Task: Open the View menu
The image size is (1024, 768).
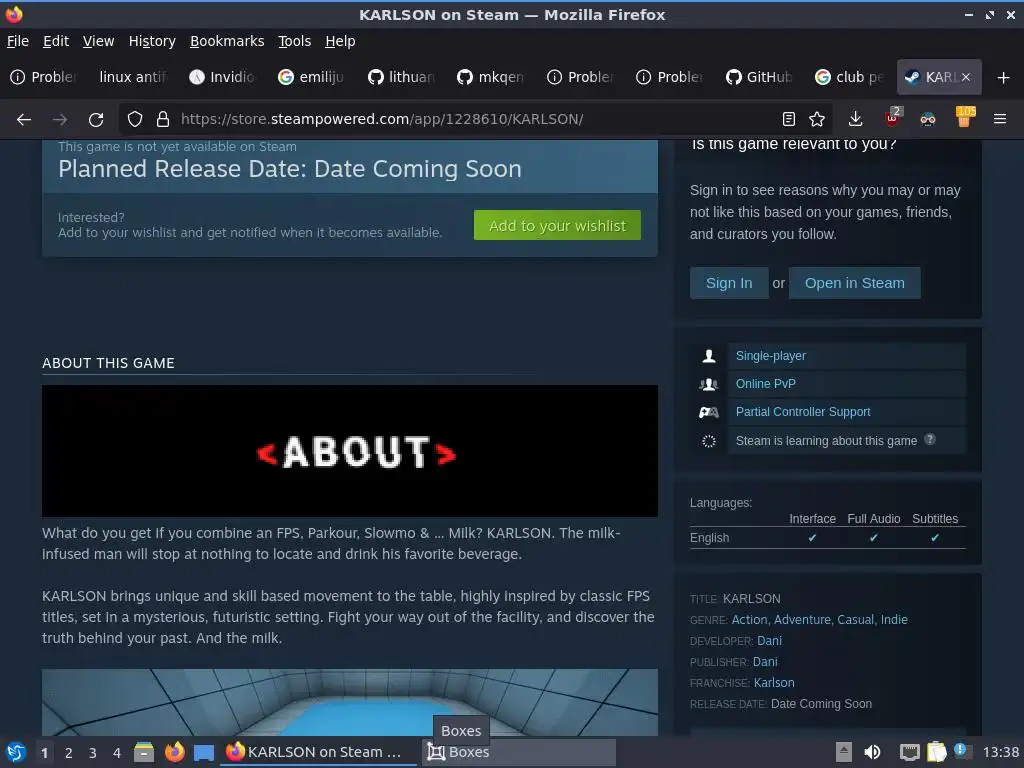Action: [99, 41]
